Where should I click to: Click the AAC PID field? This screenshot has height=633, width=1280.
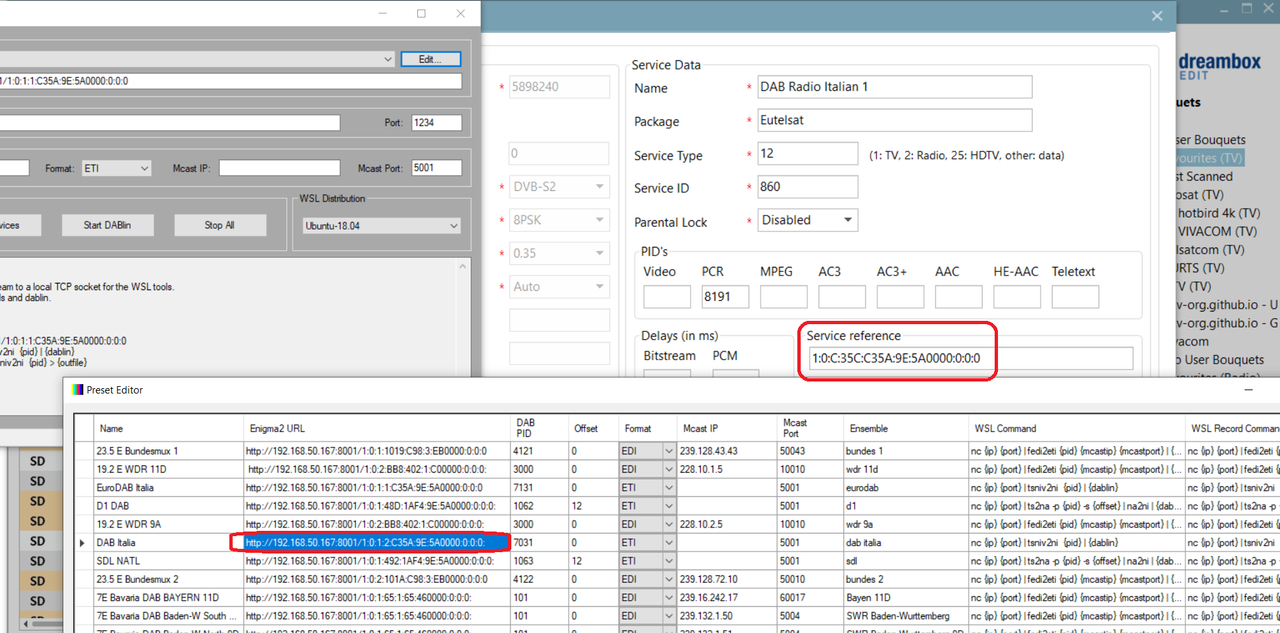[x=958, y=296]
